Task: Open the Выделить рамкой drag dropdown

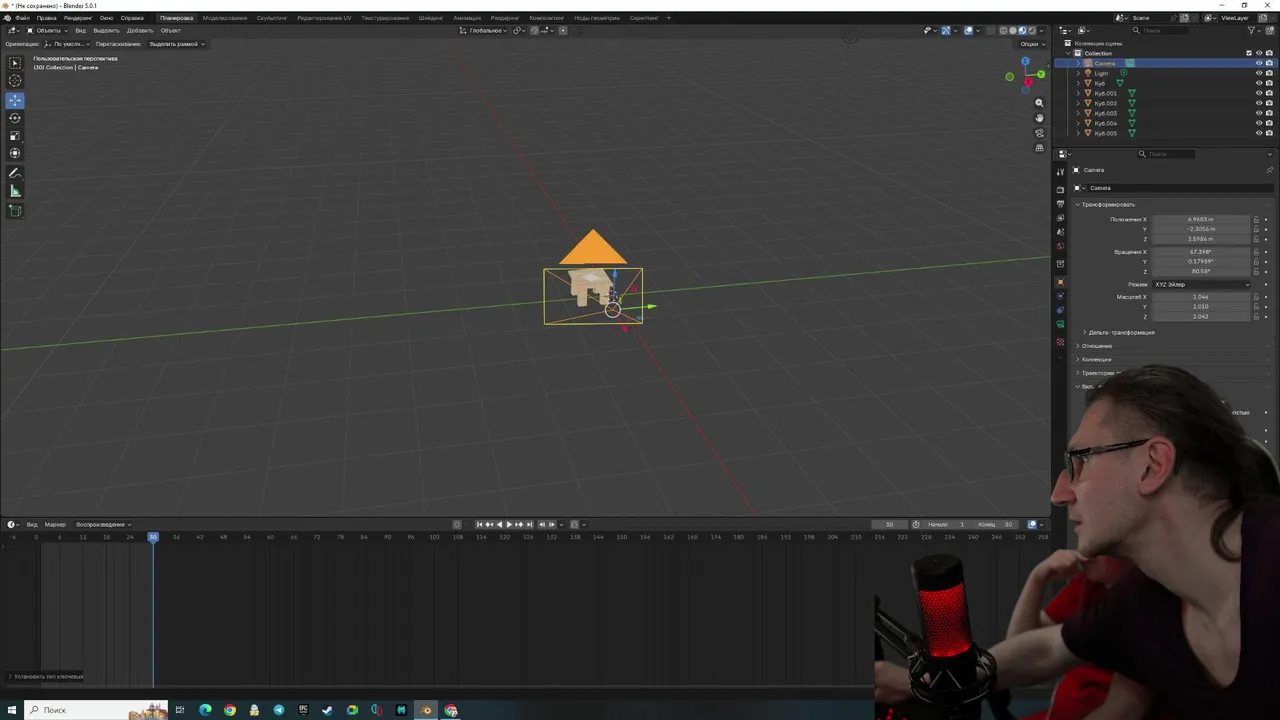Action: point(176,44)
